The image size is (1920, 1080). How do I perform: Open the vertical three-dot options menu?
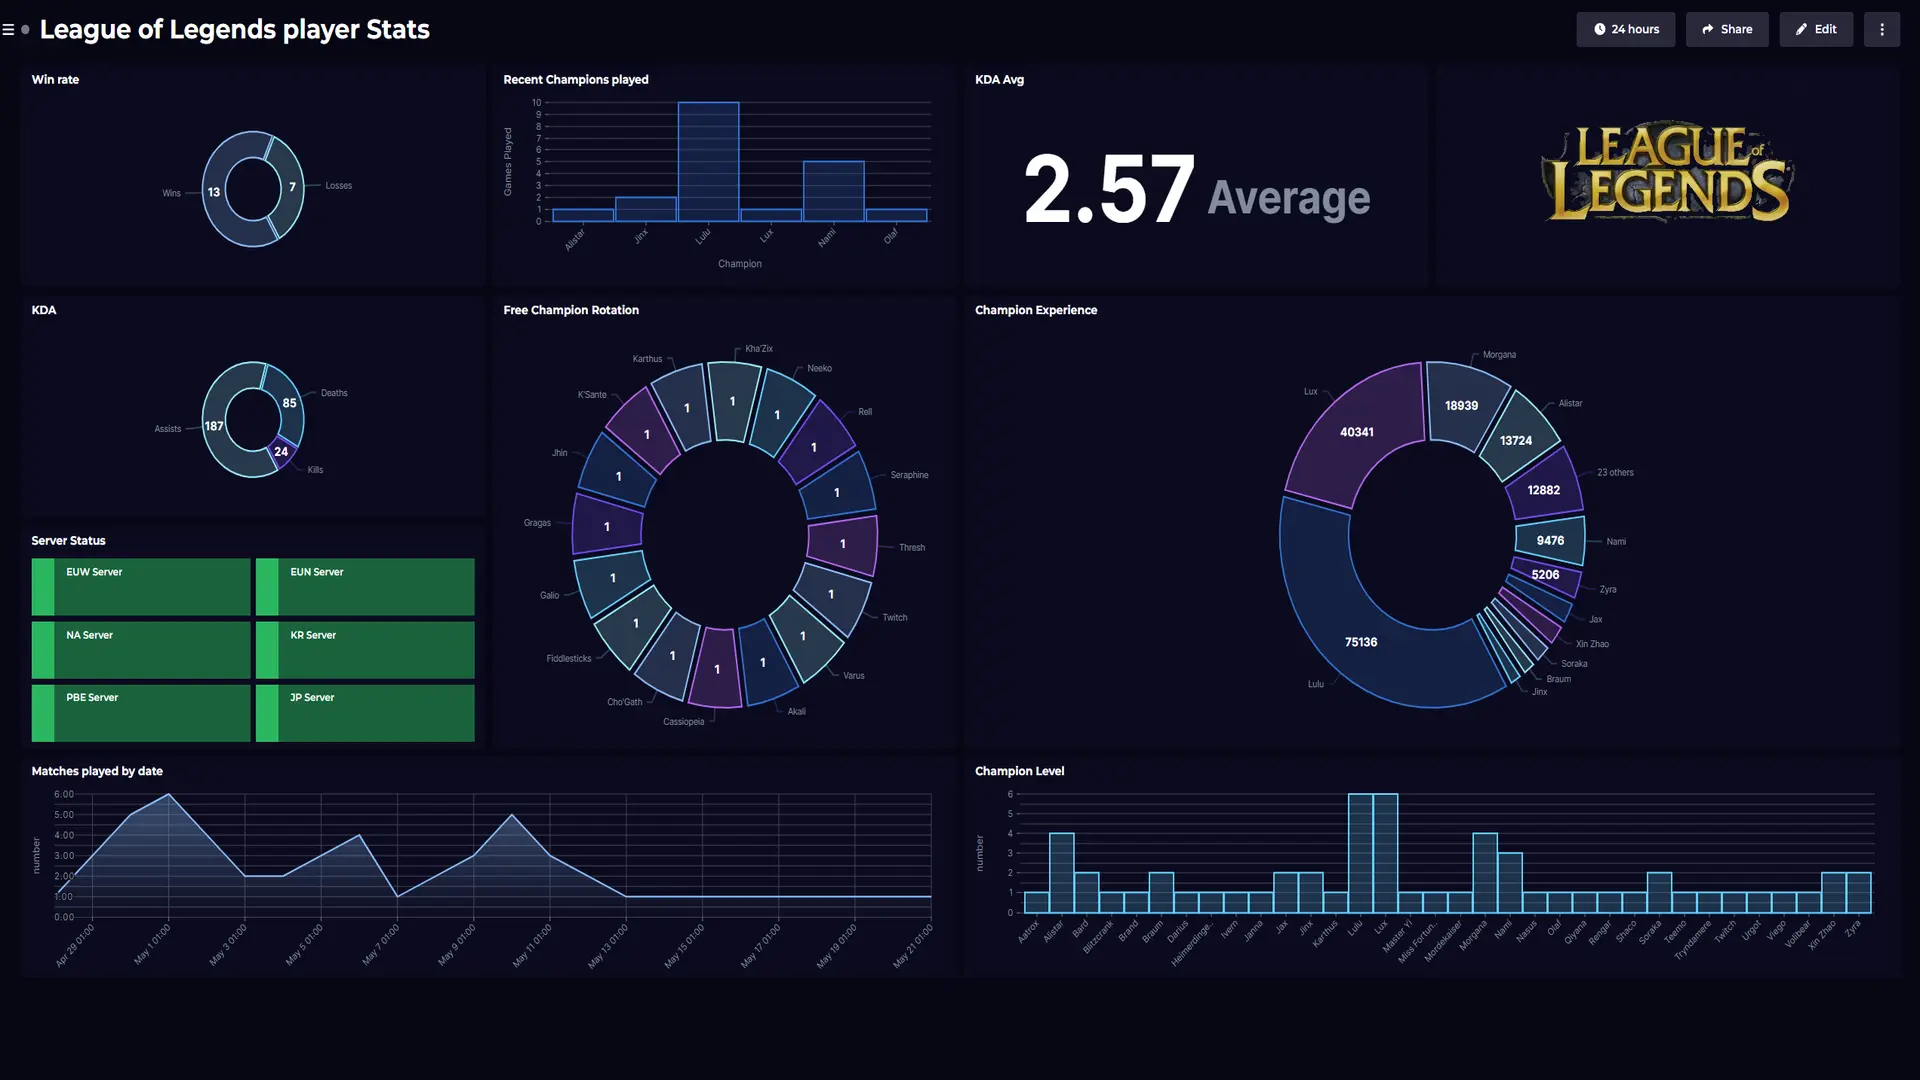point(1881,30)
